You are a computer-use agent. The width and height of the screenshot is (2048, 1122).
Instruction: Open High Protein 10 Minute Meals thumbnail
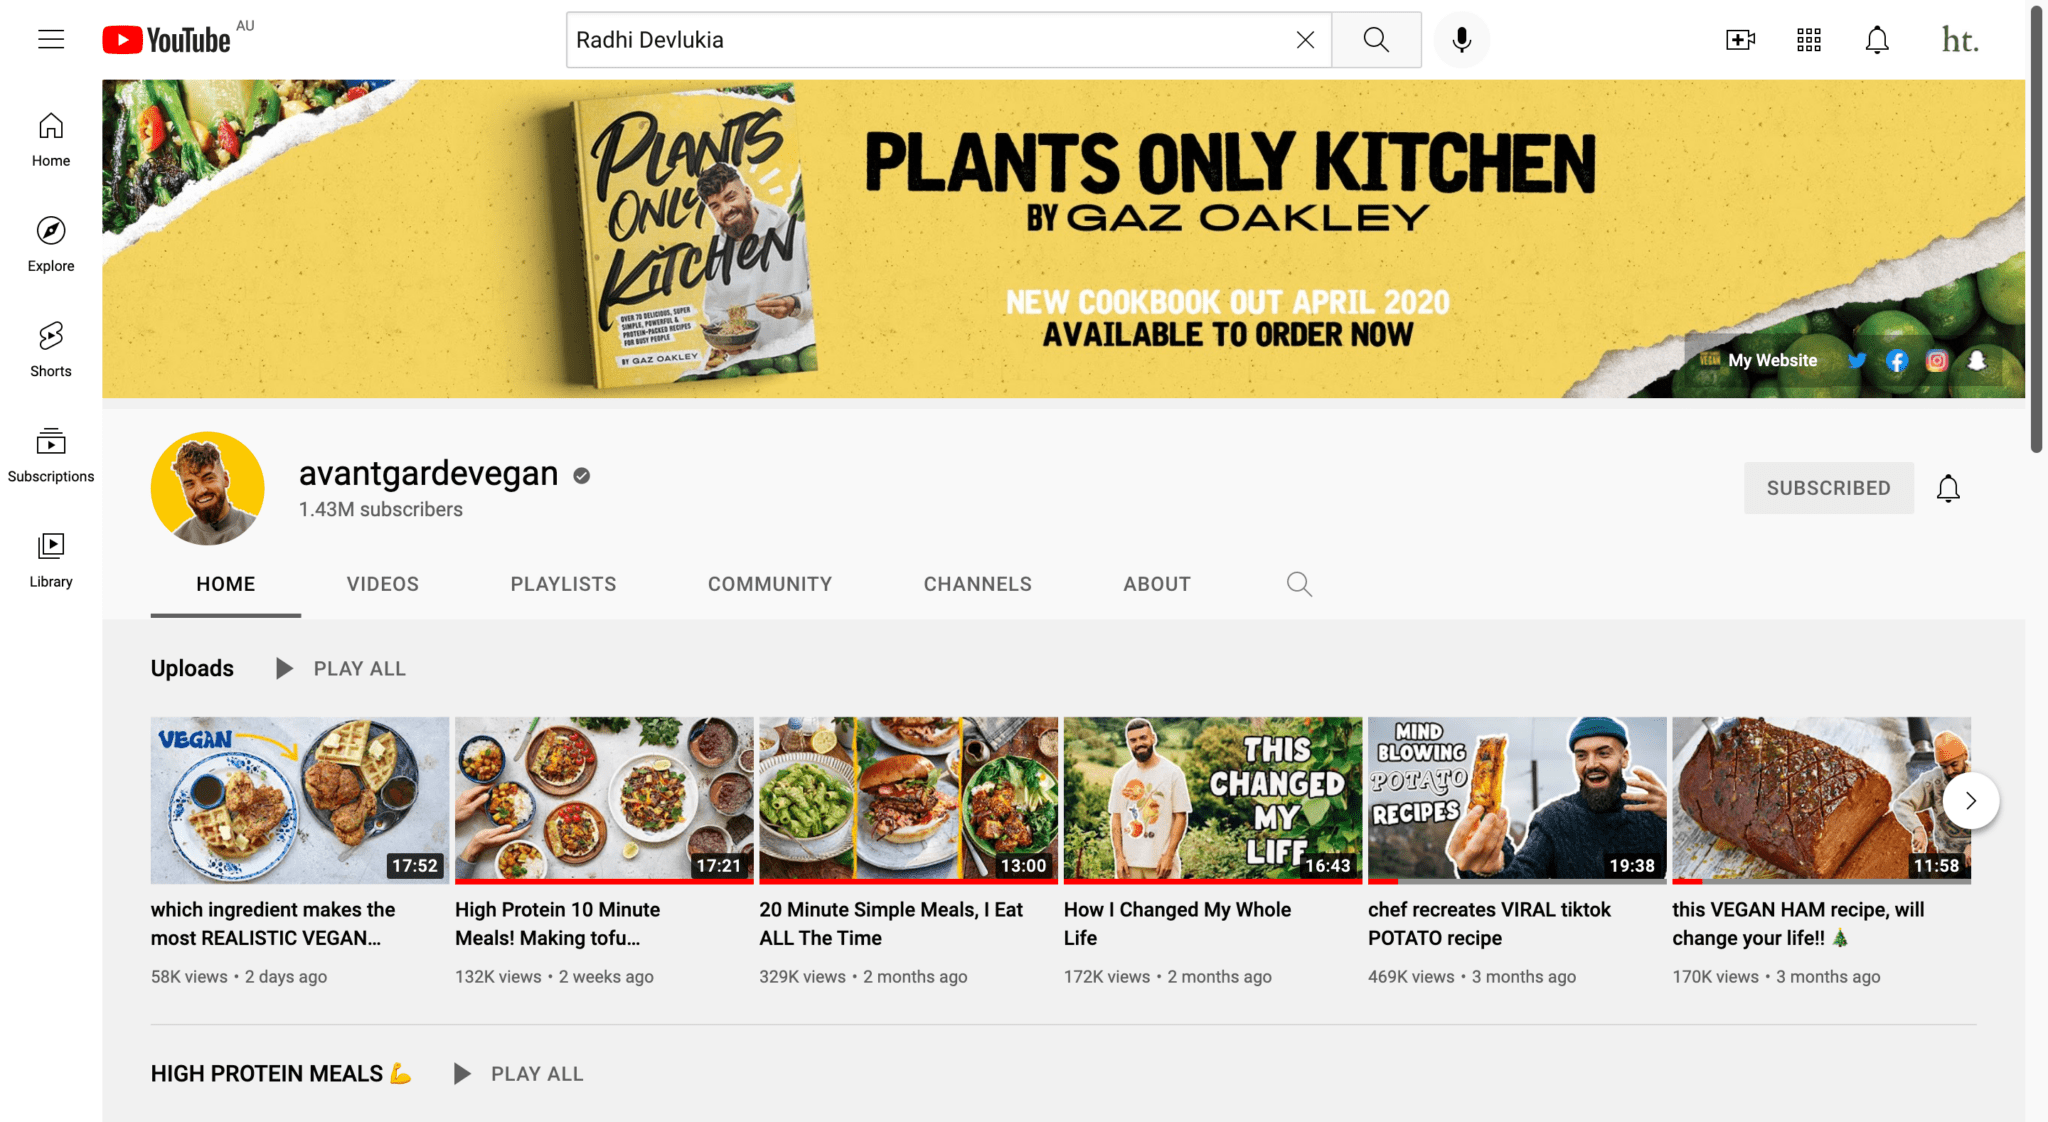pos(604,800)
